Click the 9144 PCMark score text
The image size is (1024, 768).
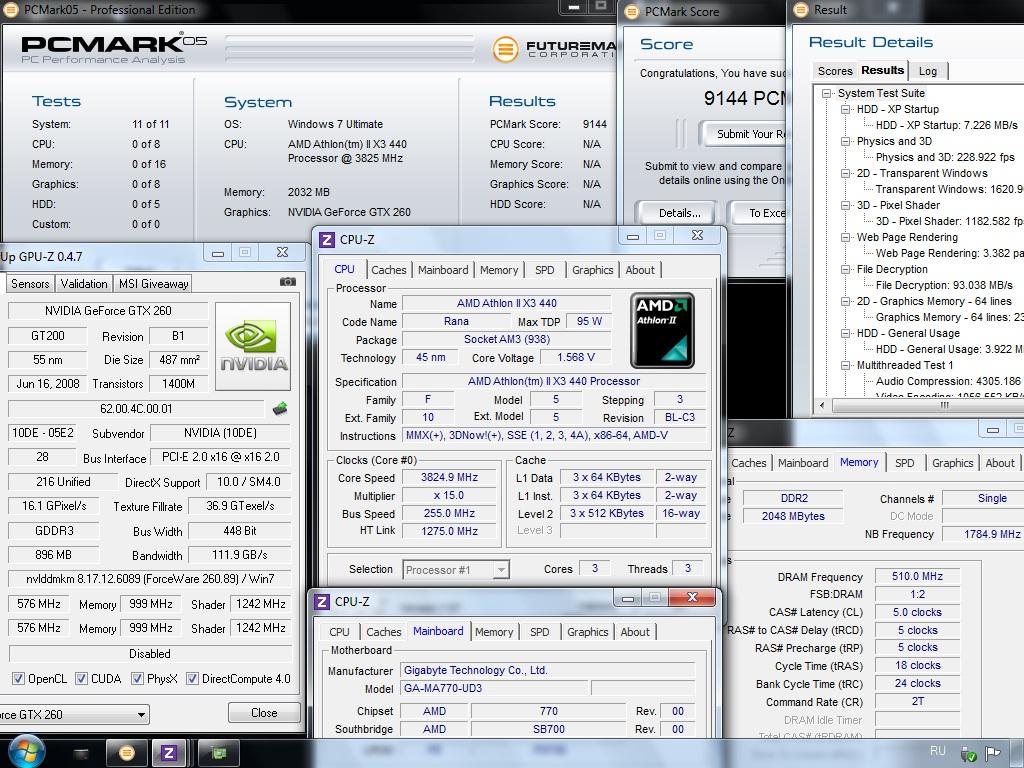tap(744, 98)
